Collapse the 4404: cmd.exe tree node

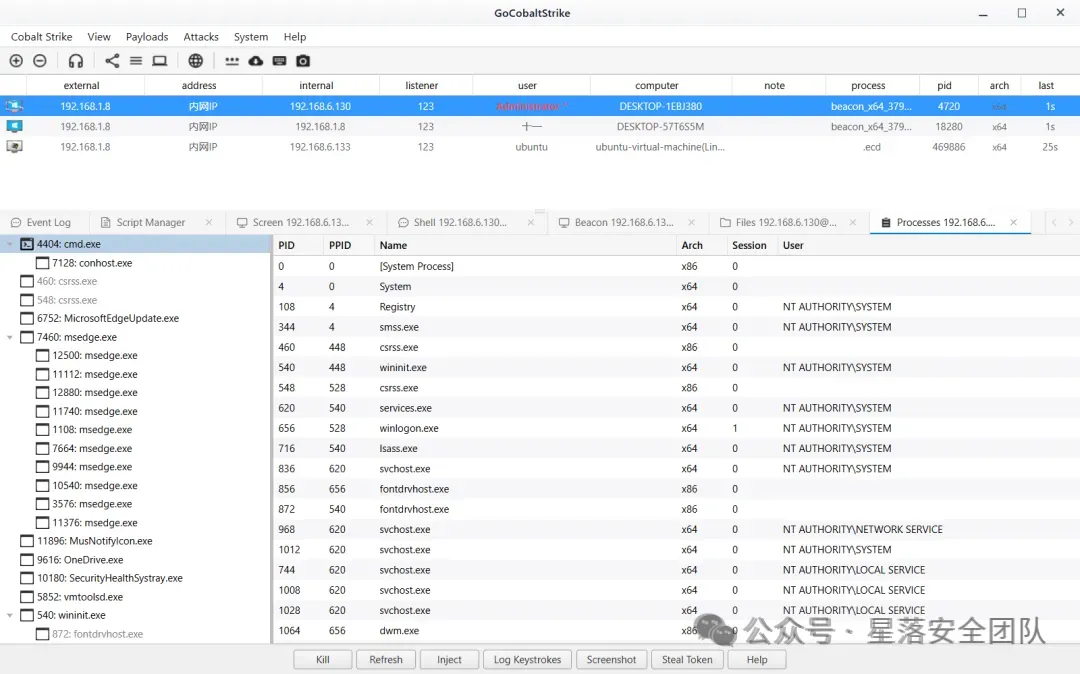pyautogui.click(x=10, y=244)
